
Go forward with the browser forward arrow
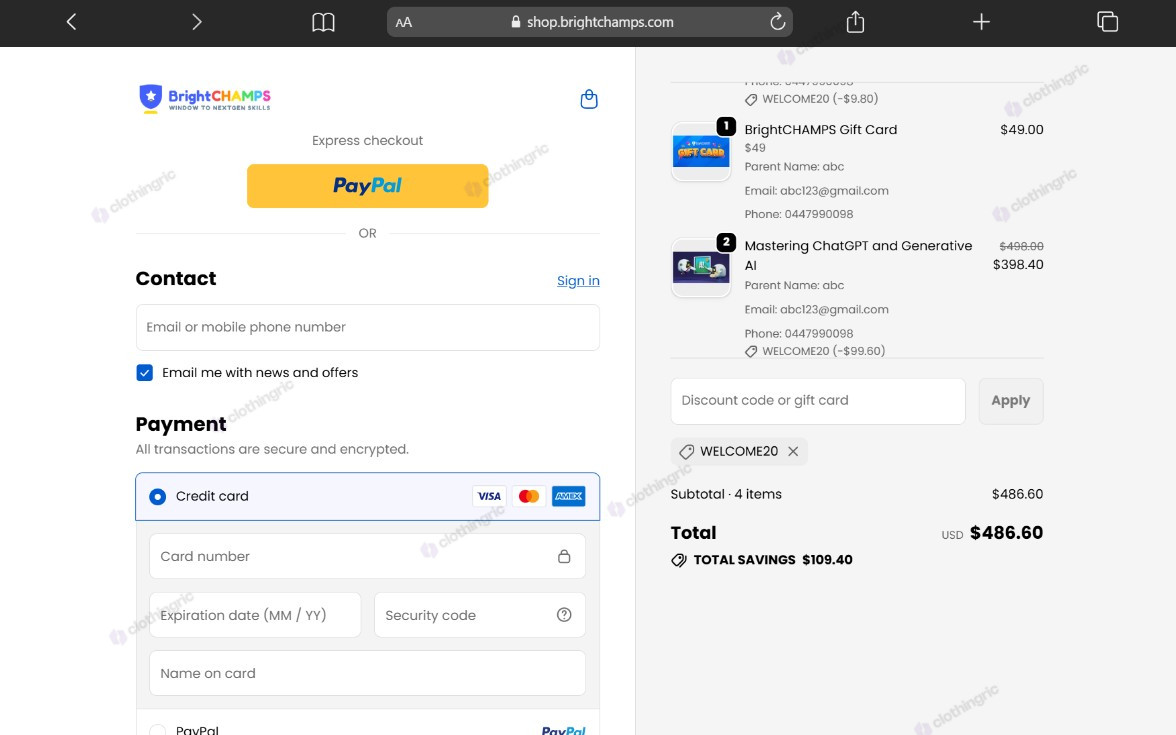point(196,22)
